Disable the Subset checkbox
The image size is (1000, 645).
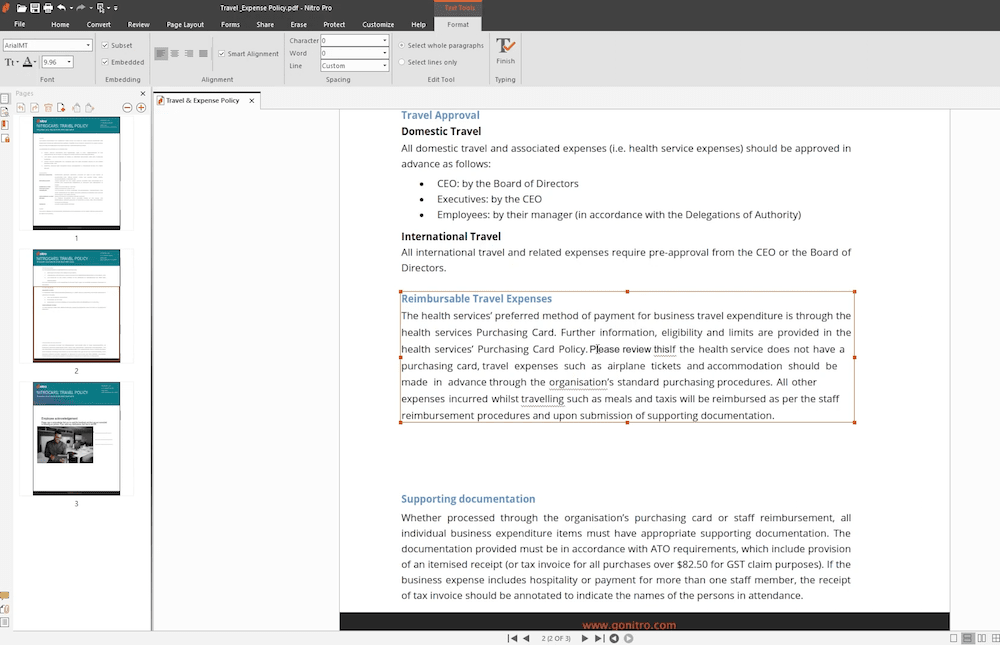tap(106, 45)
